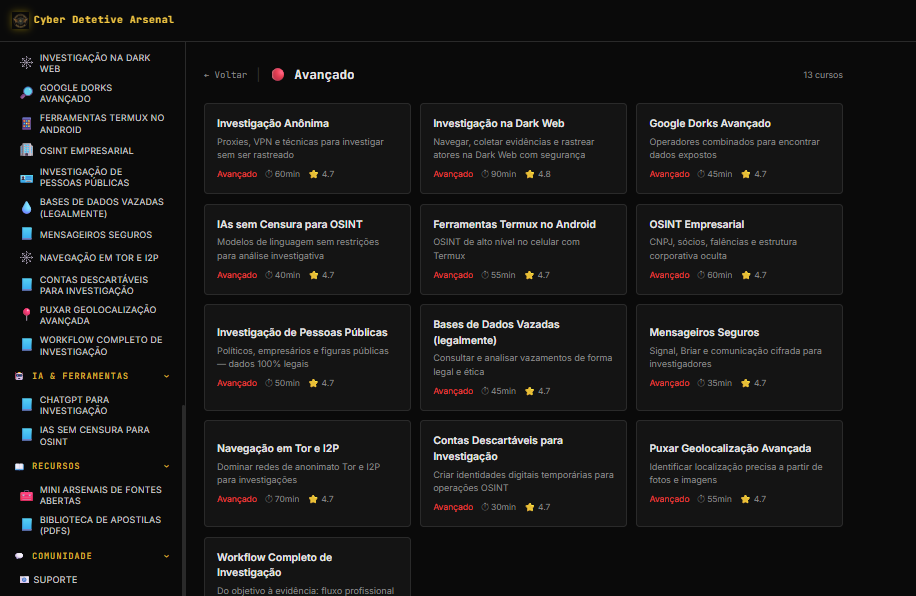
Task: Click 'OSINT de alto nível no celular' description
Action: point(506,248)
